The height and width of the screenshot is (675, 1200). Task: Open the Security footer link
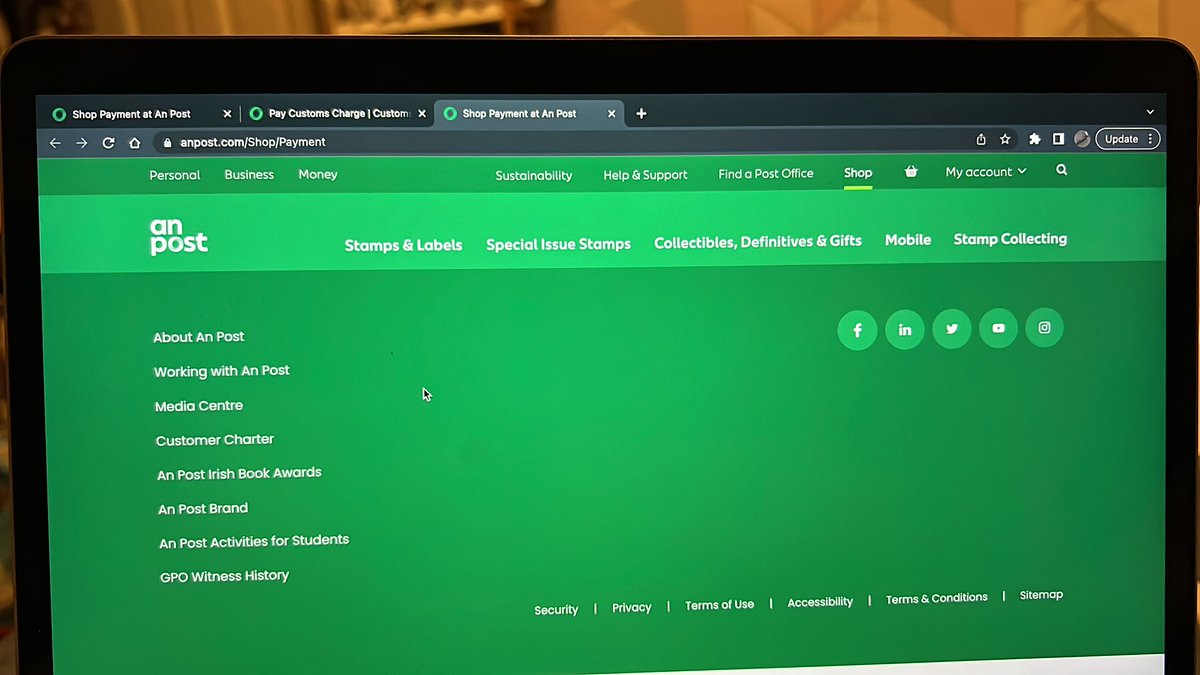click(556, 610)
